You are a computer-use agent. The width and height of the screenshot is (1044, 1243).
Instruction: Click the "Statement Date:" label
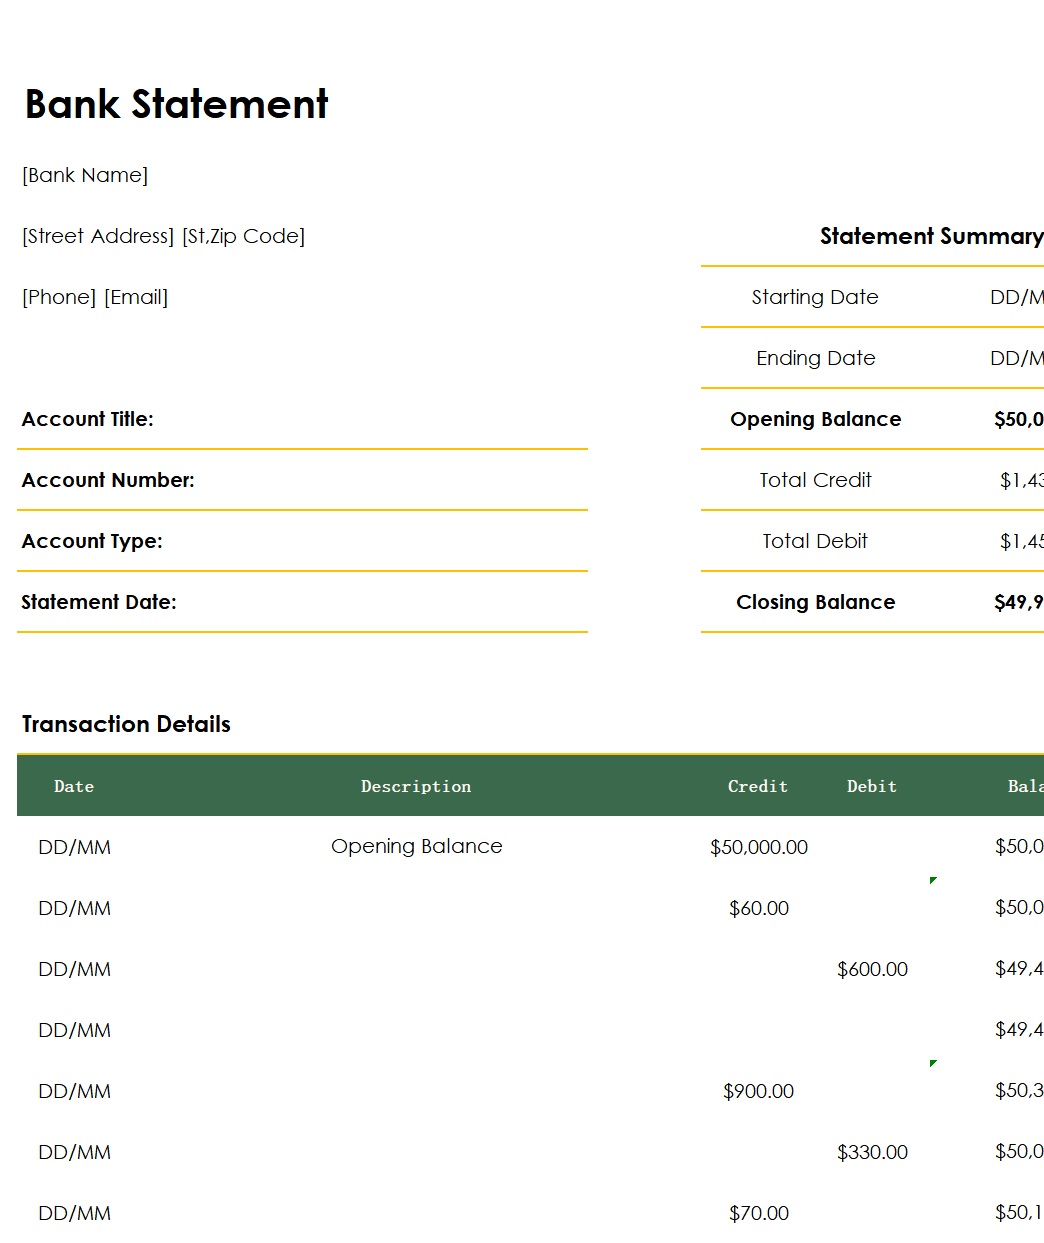99,602
